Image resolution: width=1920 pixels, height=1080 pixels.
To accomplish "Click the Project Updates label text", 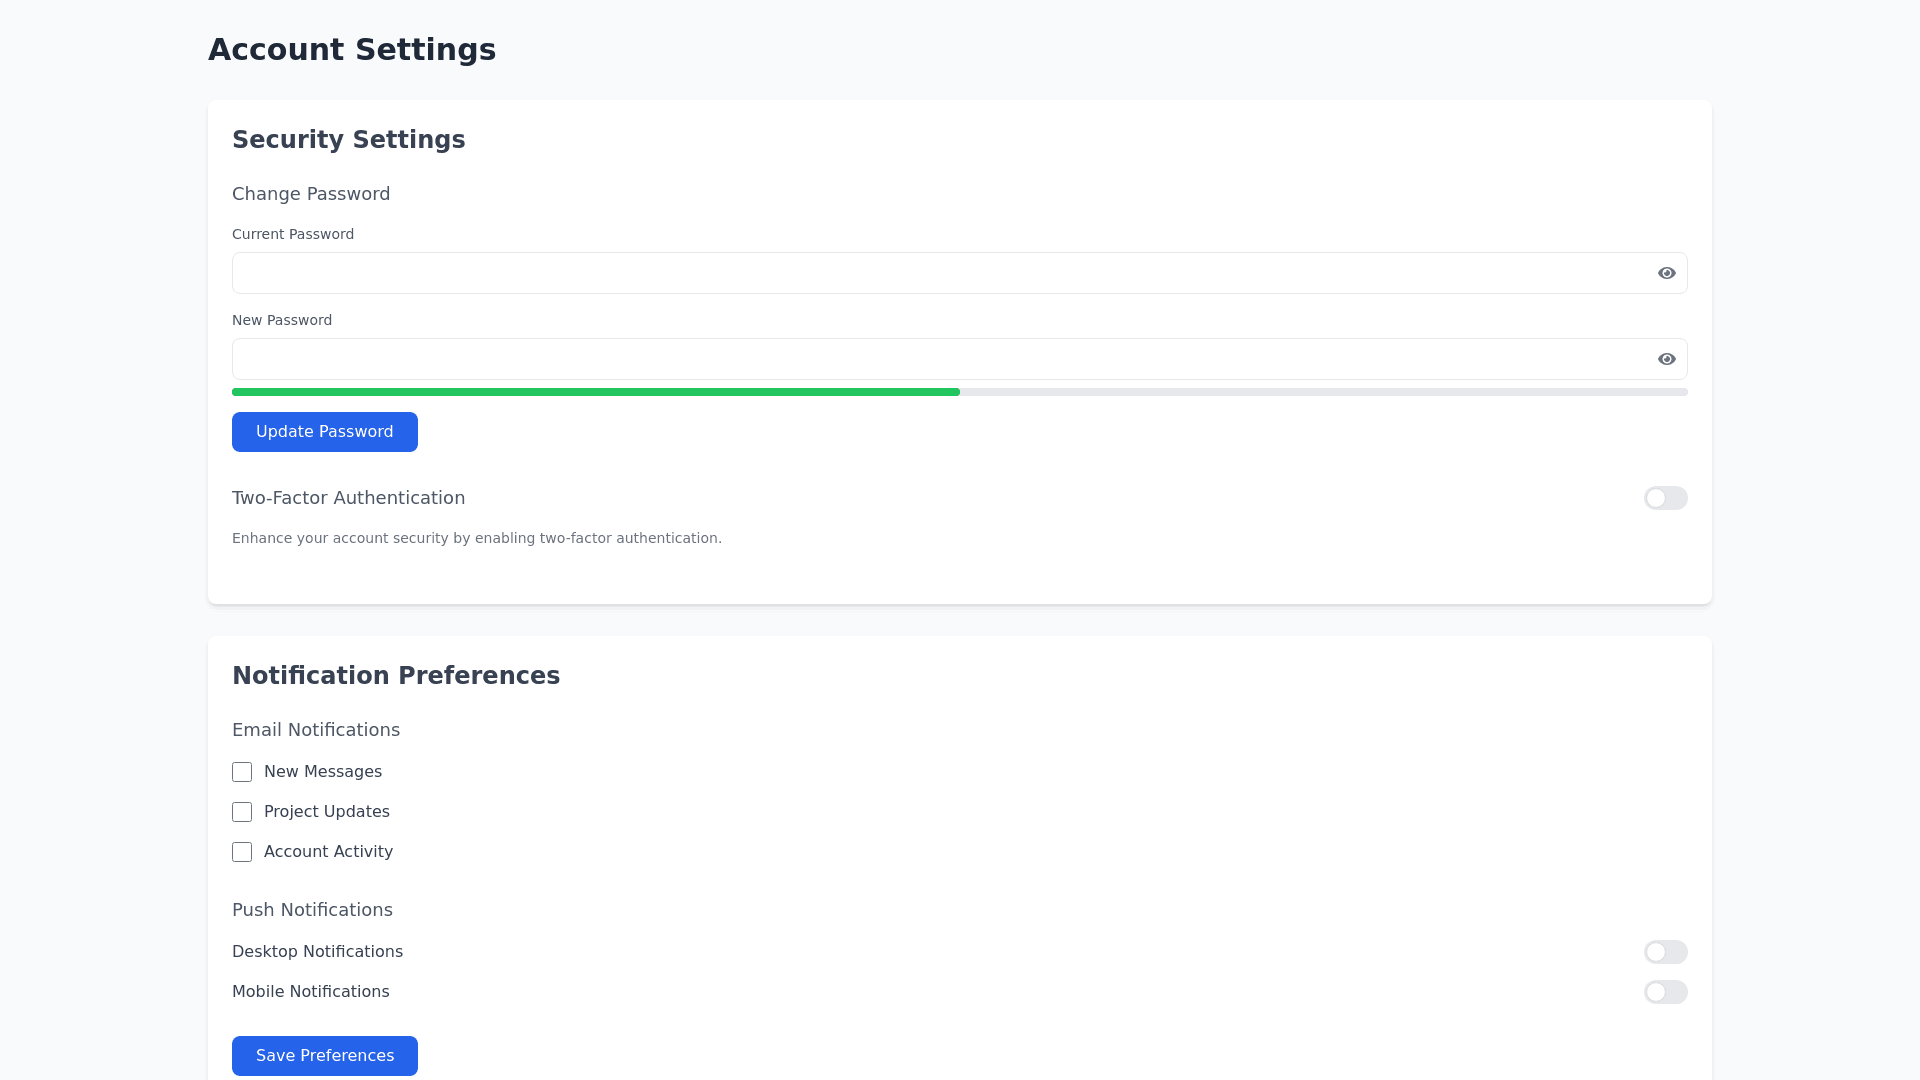I will 326,812.
